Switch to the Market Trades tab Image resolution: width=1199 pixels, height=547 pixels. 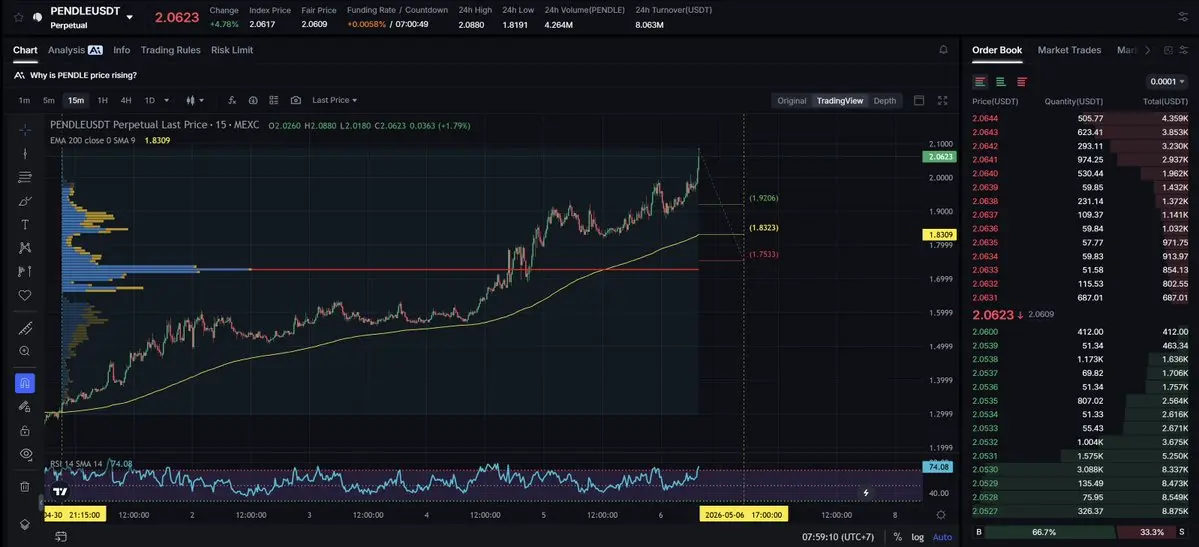pos(1069,50)
